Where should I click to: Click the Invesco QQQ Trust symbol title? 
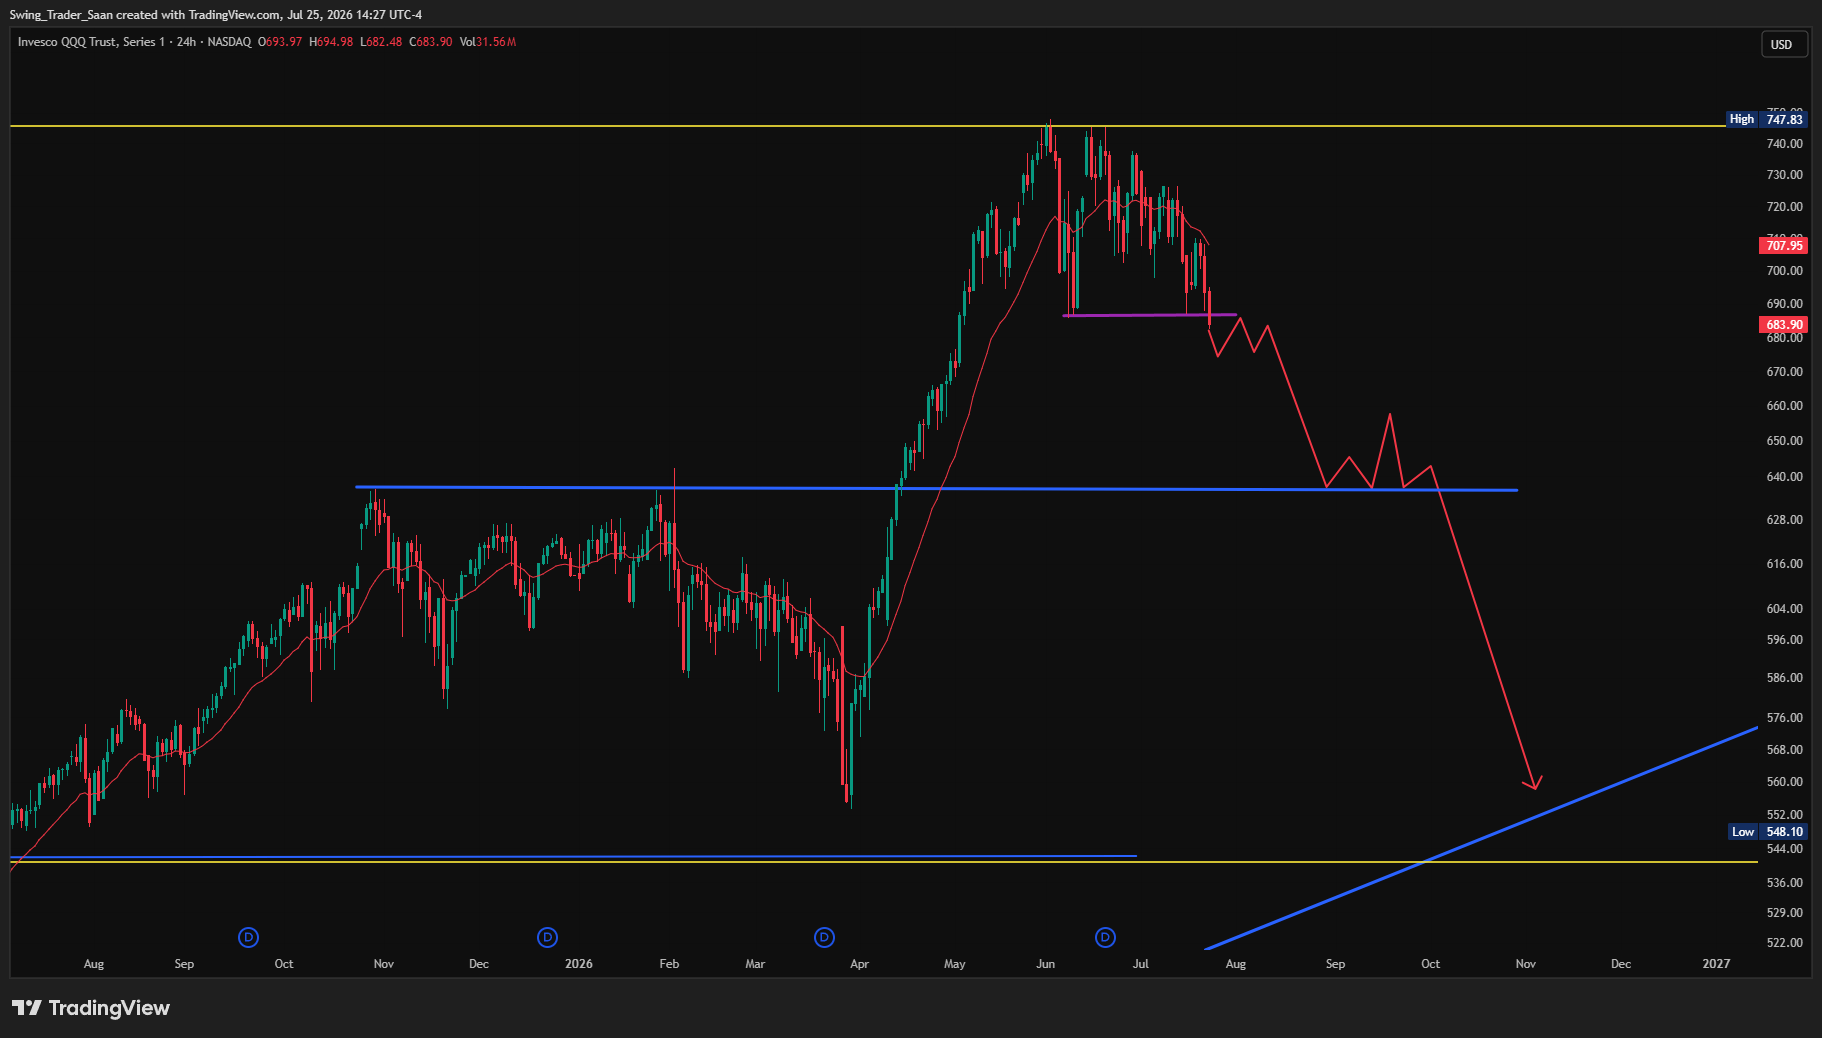point(91,42)
